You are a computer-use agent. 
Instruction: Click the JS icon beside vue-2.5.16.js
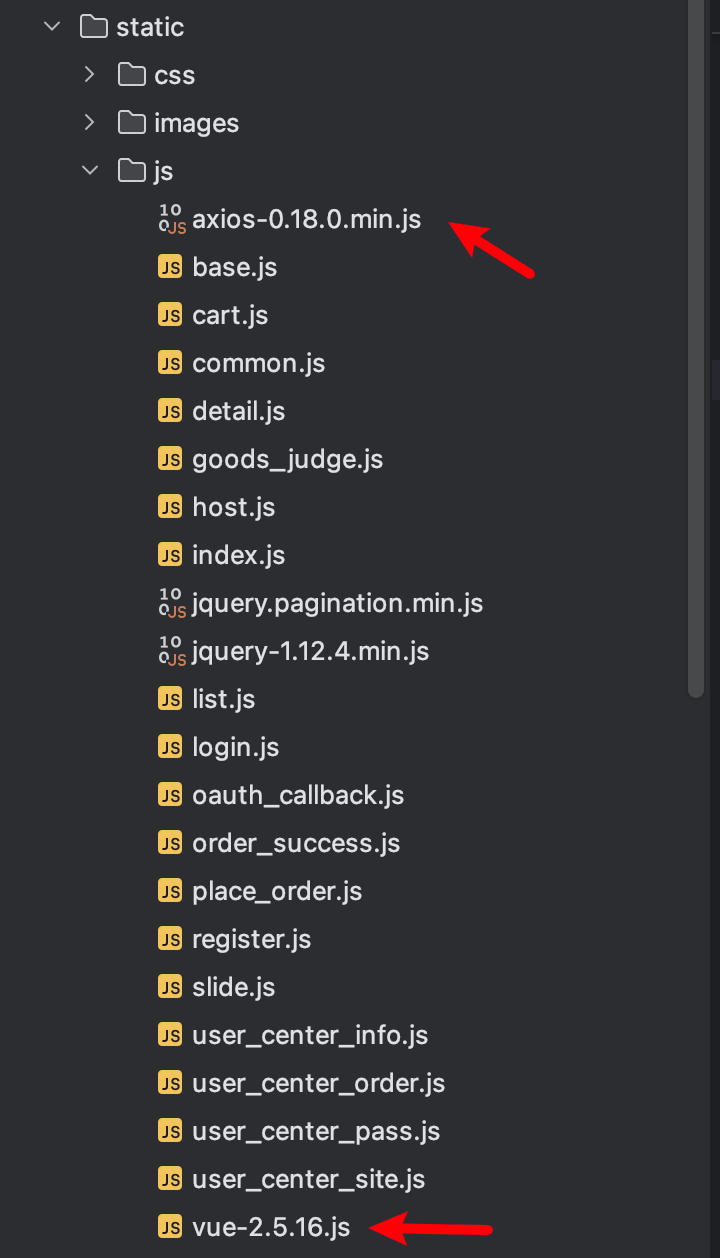tap(171, 1227)
